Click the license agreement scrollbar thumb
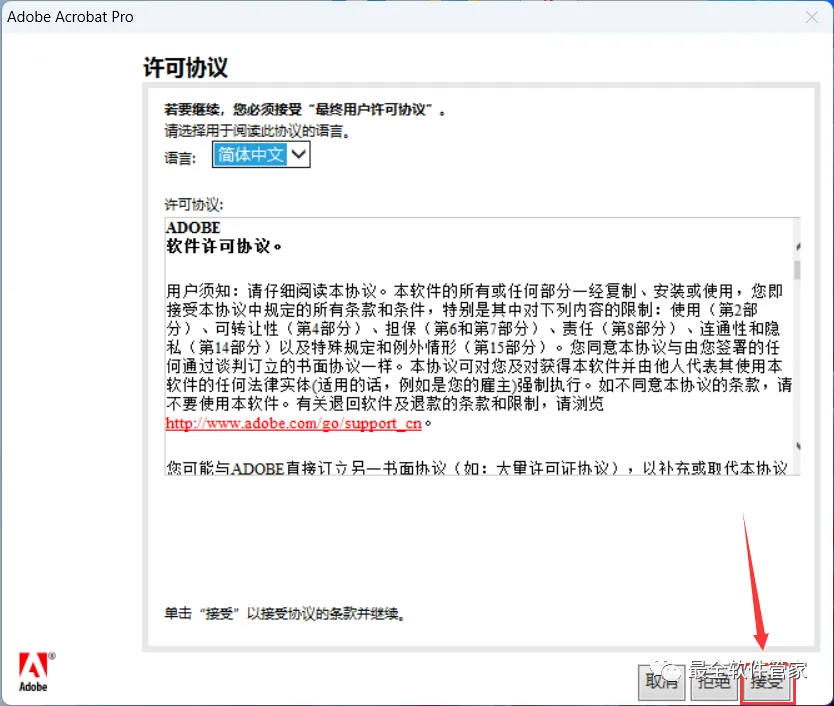This screenshot has height=706, width=834. tap(797, 270)
